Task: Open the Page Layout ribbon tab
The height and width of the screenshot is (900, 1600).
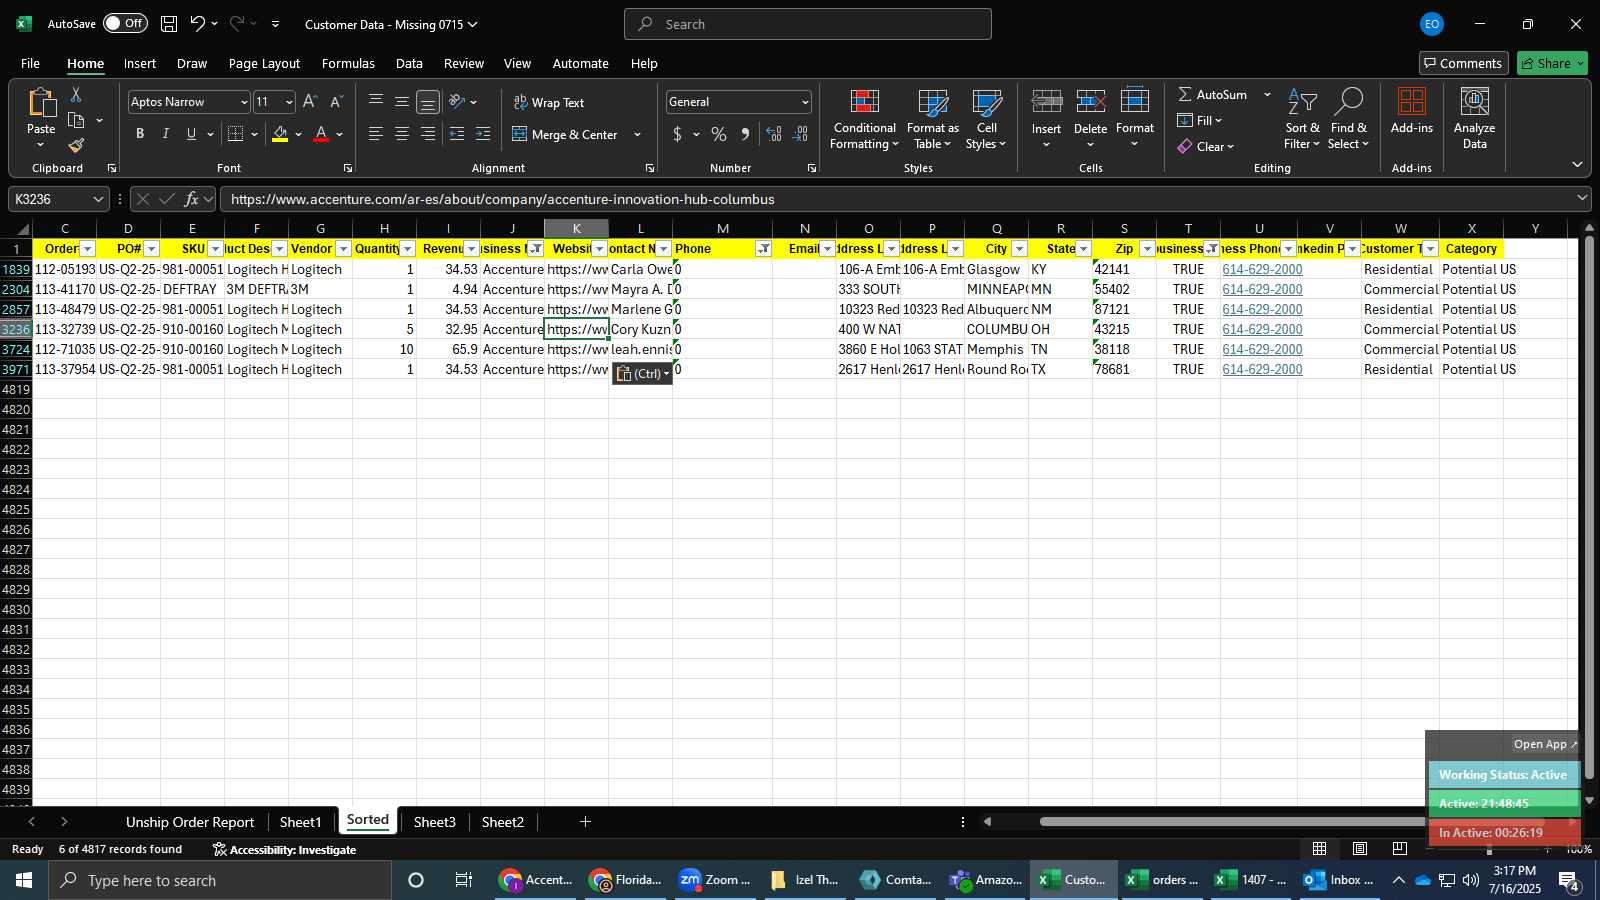Action: point(264,63)
